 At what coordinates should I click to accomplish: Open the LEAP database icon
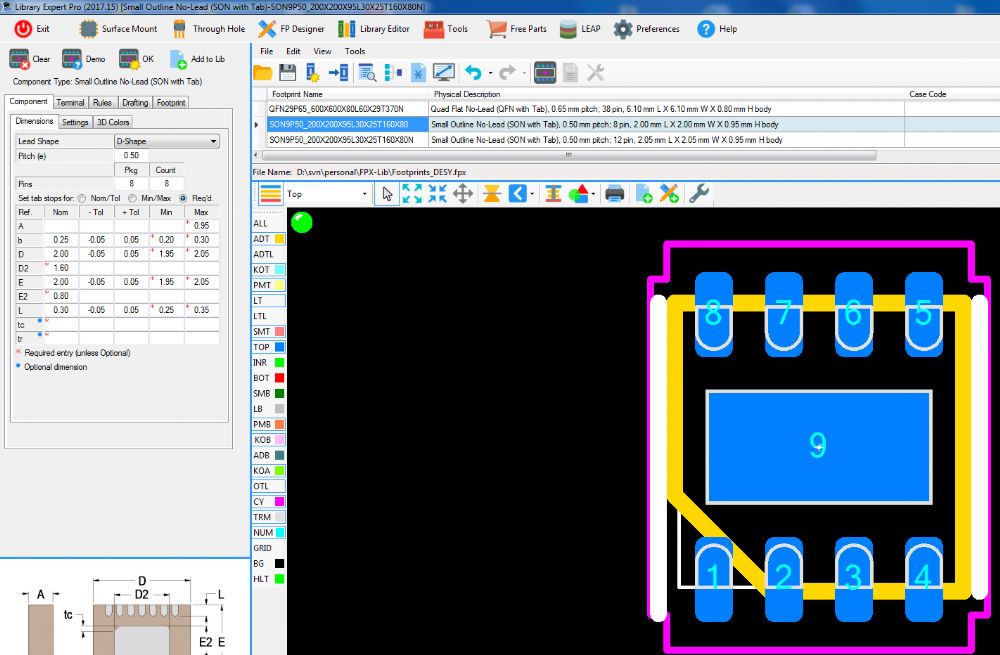click(x=568, y=29)
